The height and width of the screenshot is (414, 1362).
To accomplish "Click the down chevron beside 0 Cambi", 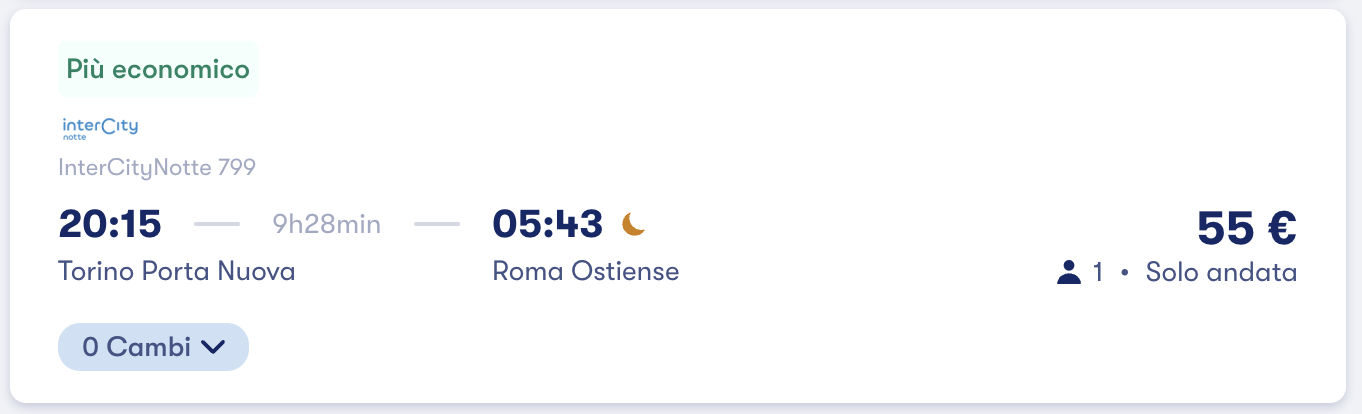I will coord(213,347).
